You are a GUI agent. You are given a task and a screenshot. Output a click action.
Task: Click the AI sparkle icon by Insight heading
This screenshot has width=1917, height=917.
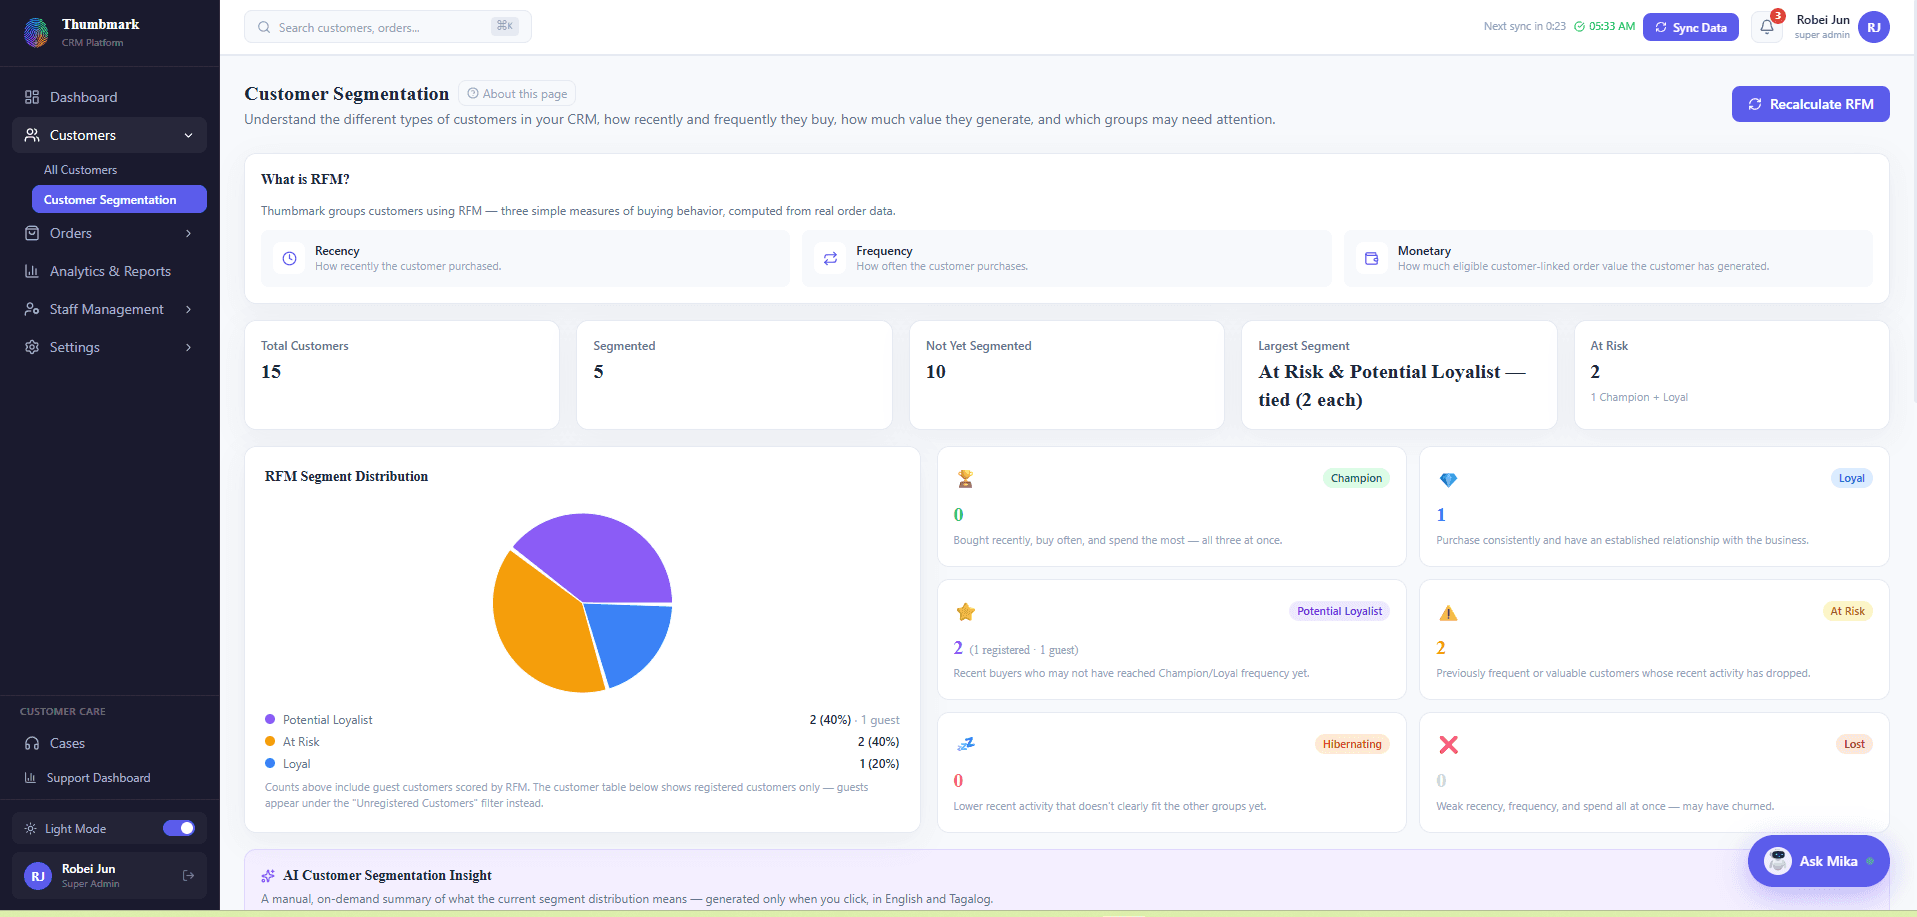[x=268, y=876]
